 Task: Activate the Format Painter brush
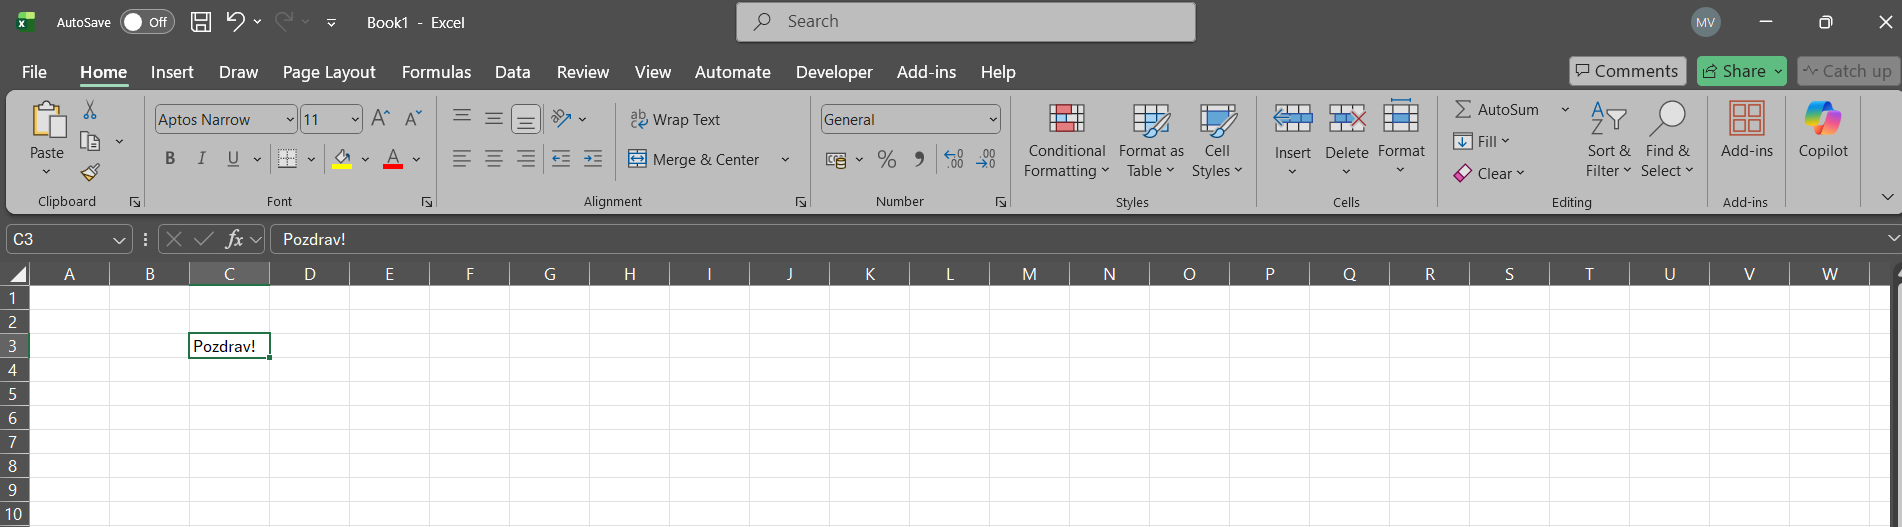click(90, 172)
